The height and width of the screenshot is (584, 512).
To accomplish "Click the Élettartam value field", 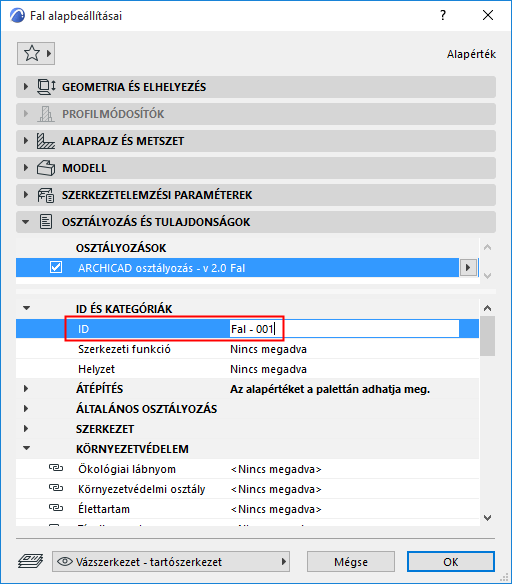I will [x=276, y=509].
